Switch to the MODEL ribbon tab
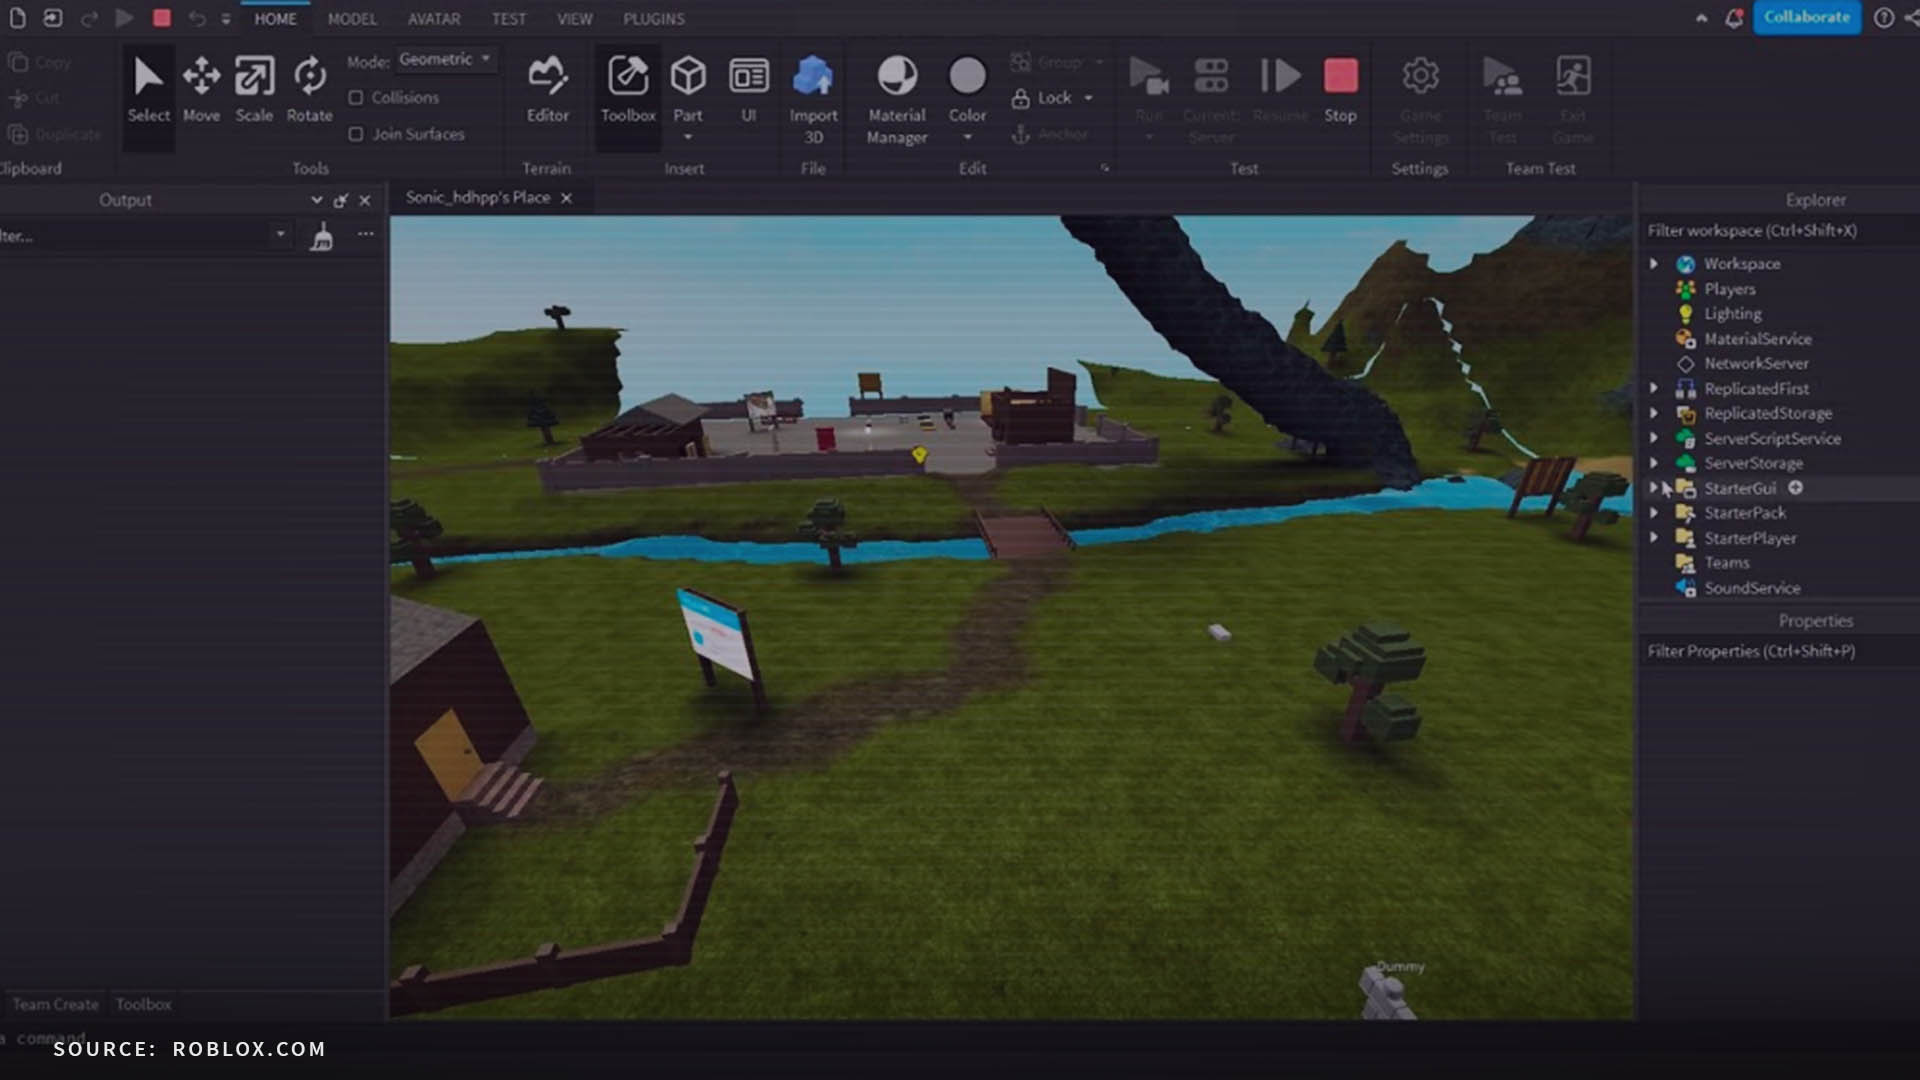 coord(352,19)
